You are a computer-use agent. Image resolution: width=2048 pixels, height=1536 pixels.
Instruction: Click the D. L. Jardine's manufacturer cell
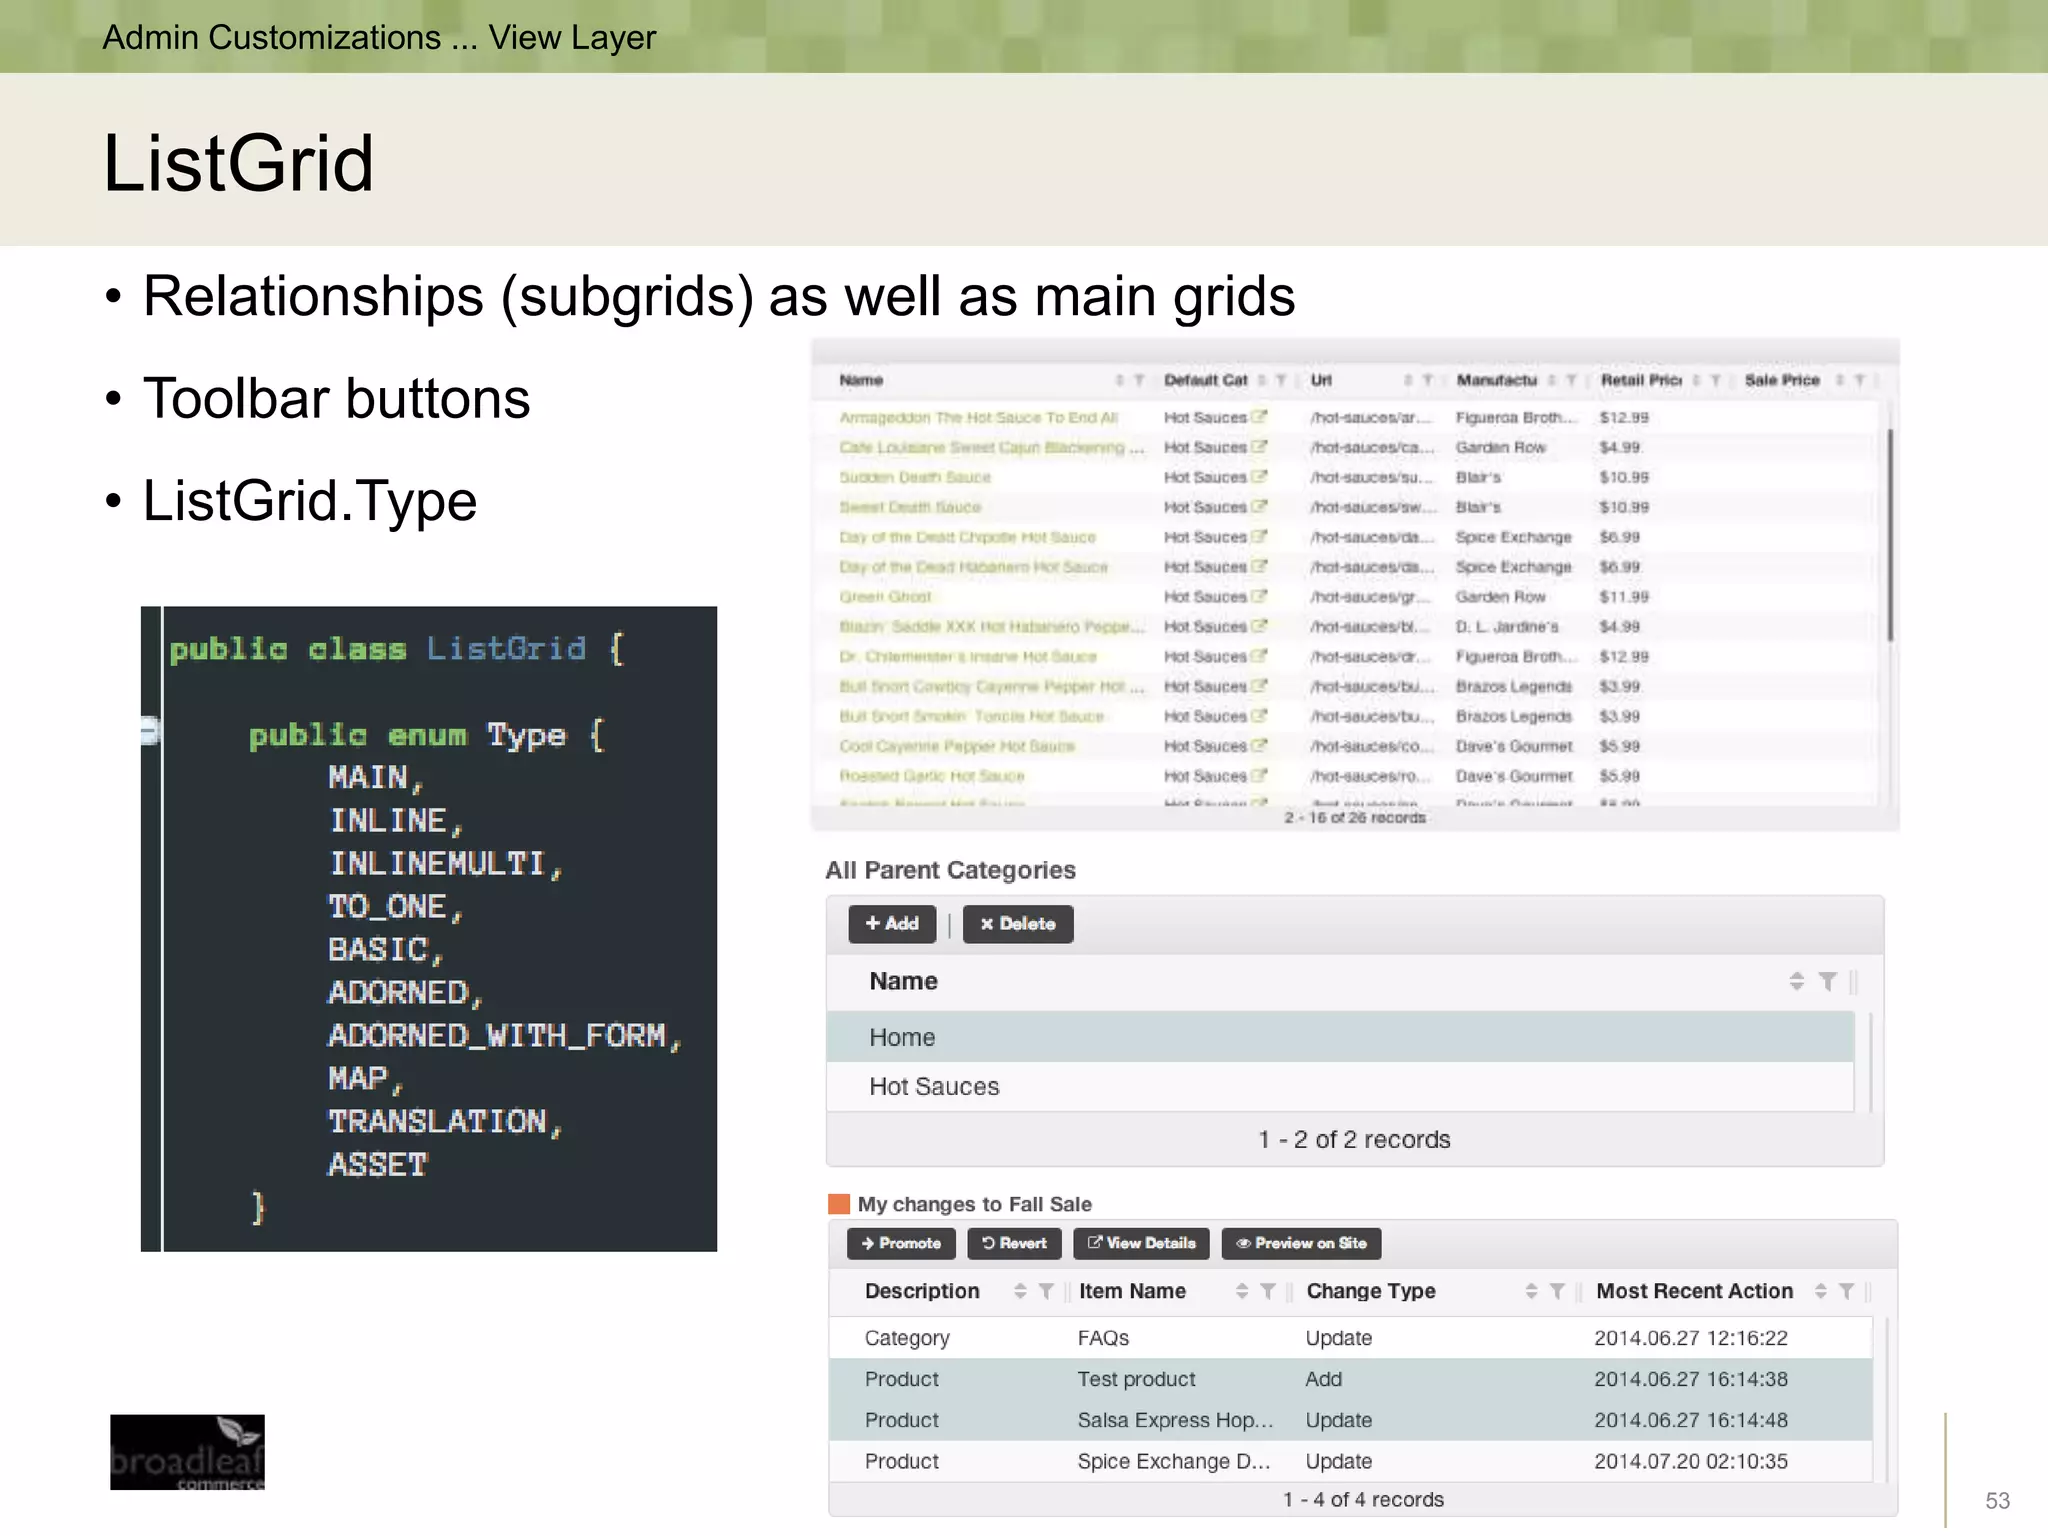pos(1507,627)
